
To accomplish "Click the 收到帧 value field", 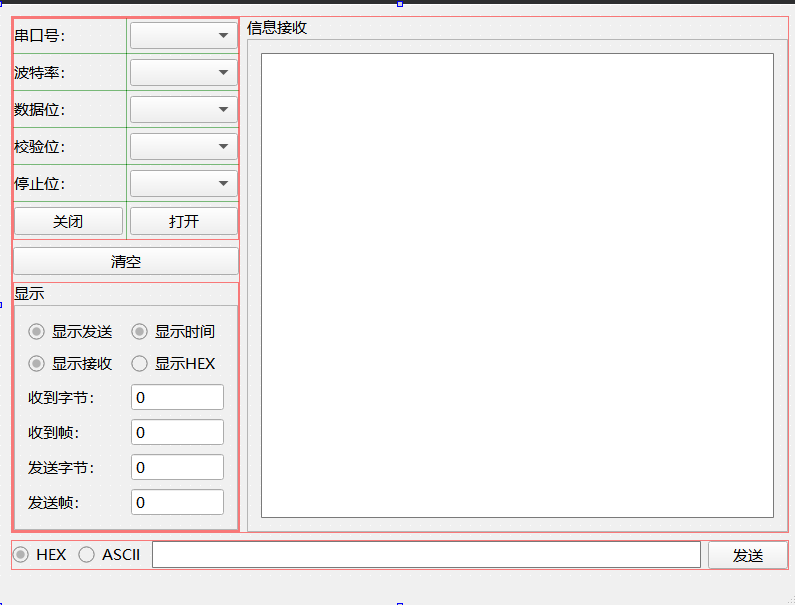I will [x=177, y=432].
